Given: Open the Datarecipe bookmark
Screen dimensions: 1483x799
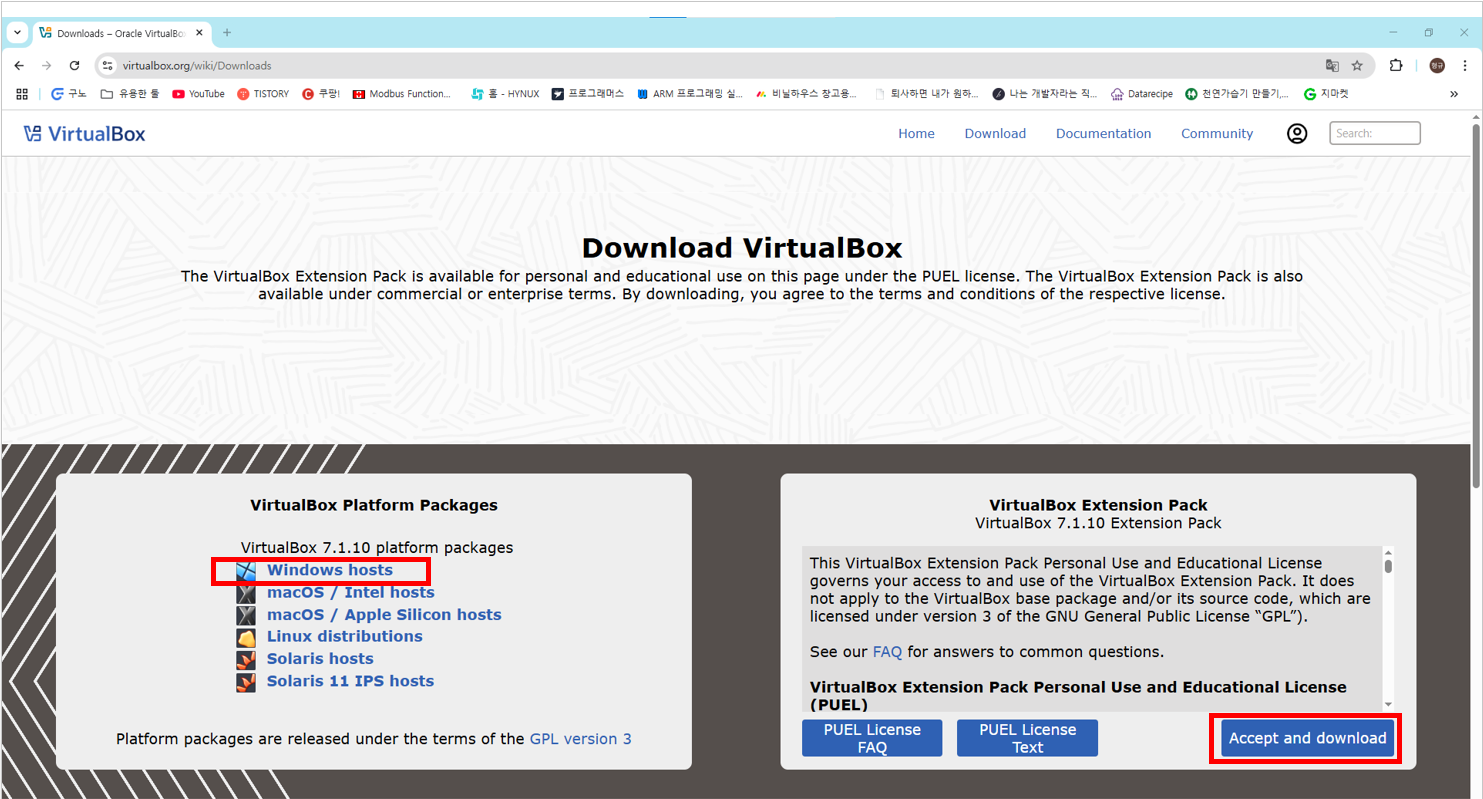Looking at the screenshot, I should (x=1142, y=94).
